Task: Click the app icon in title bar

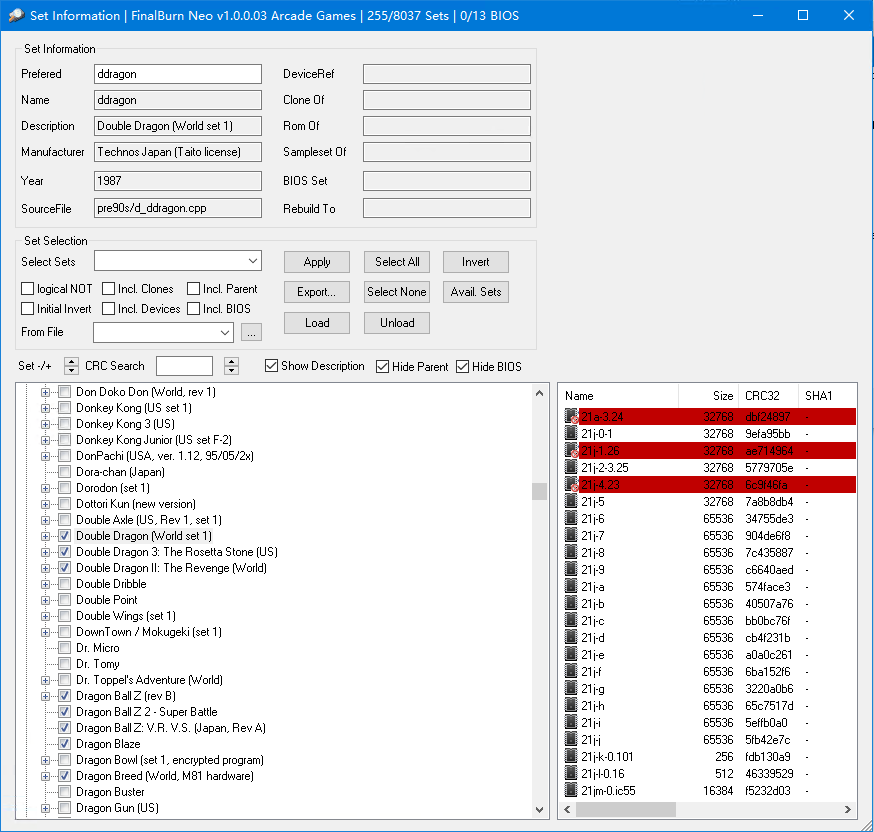Action: (16, 16)
